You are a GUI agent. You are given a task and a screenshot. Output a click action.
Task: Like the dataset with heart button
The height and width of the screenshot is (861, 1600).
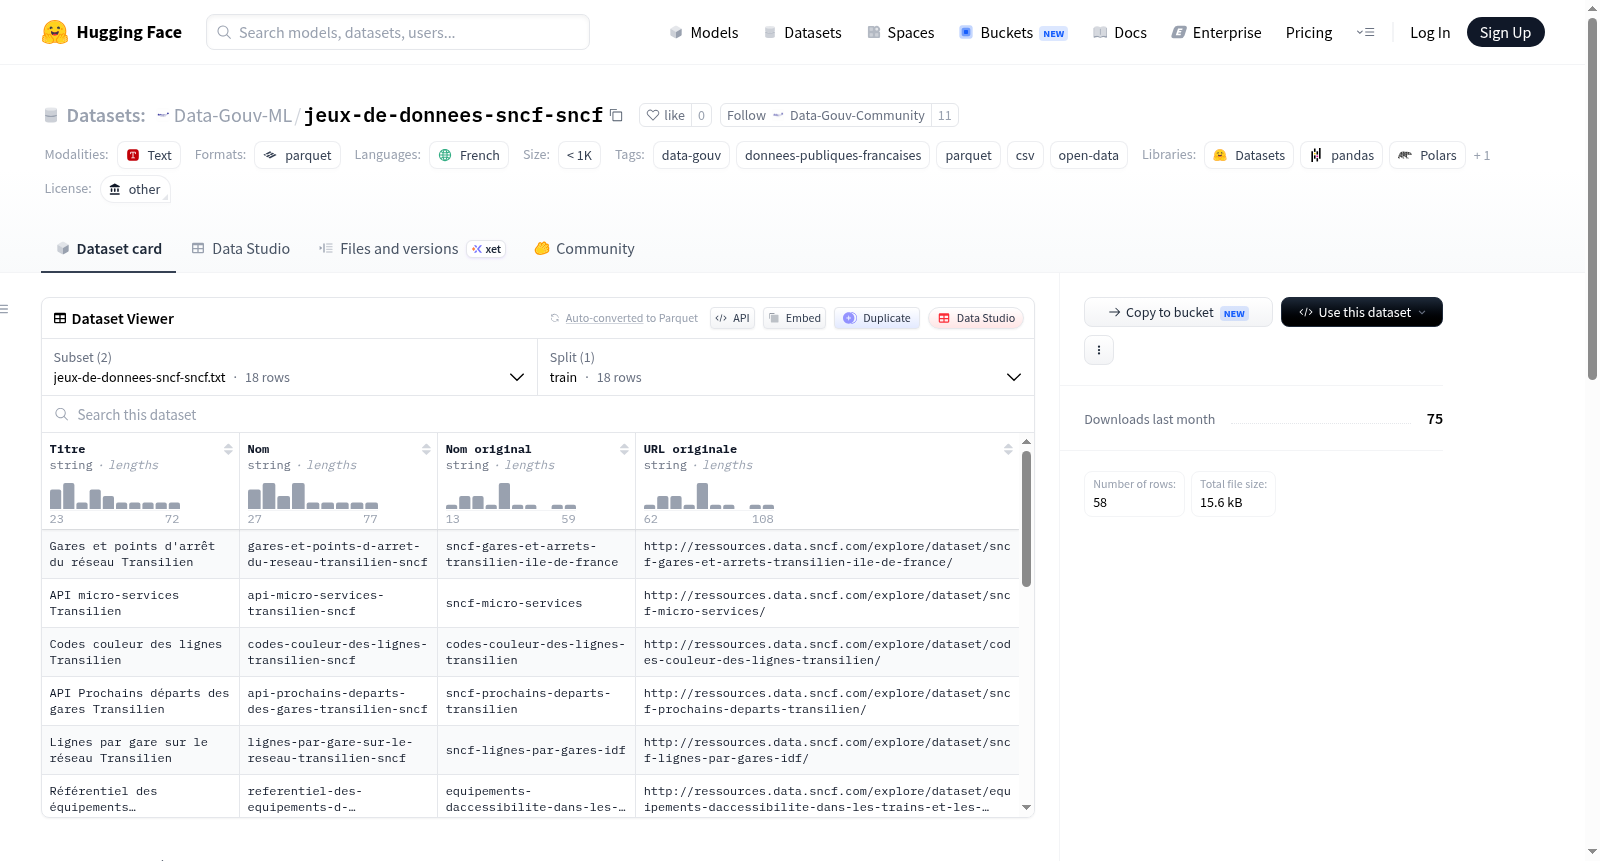click(665, 115)
